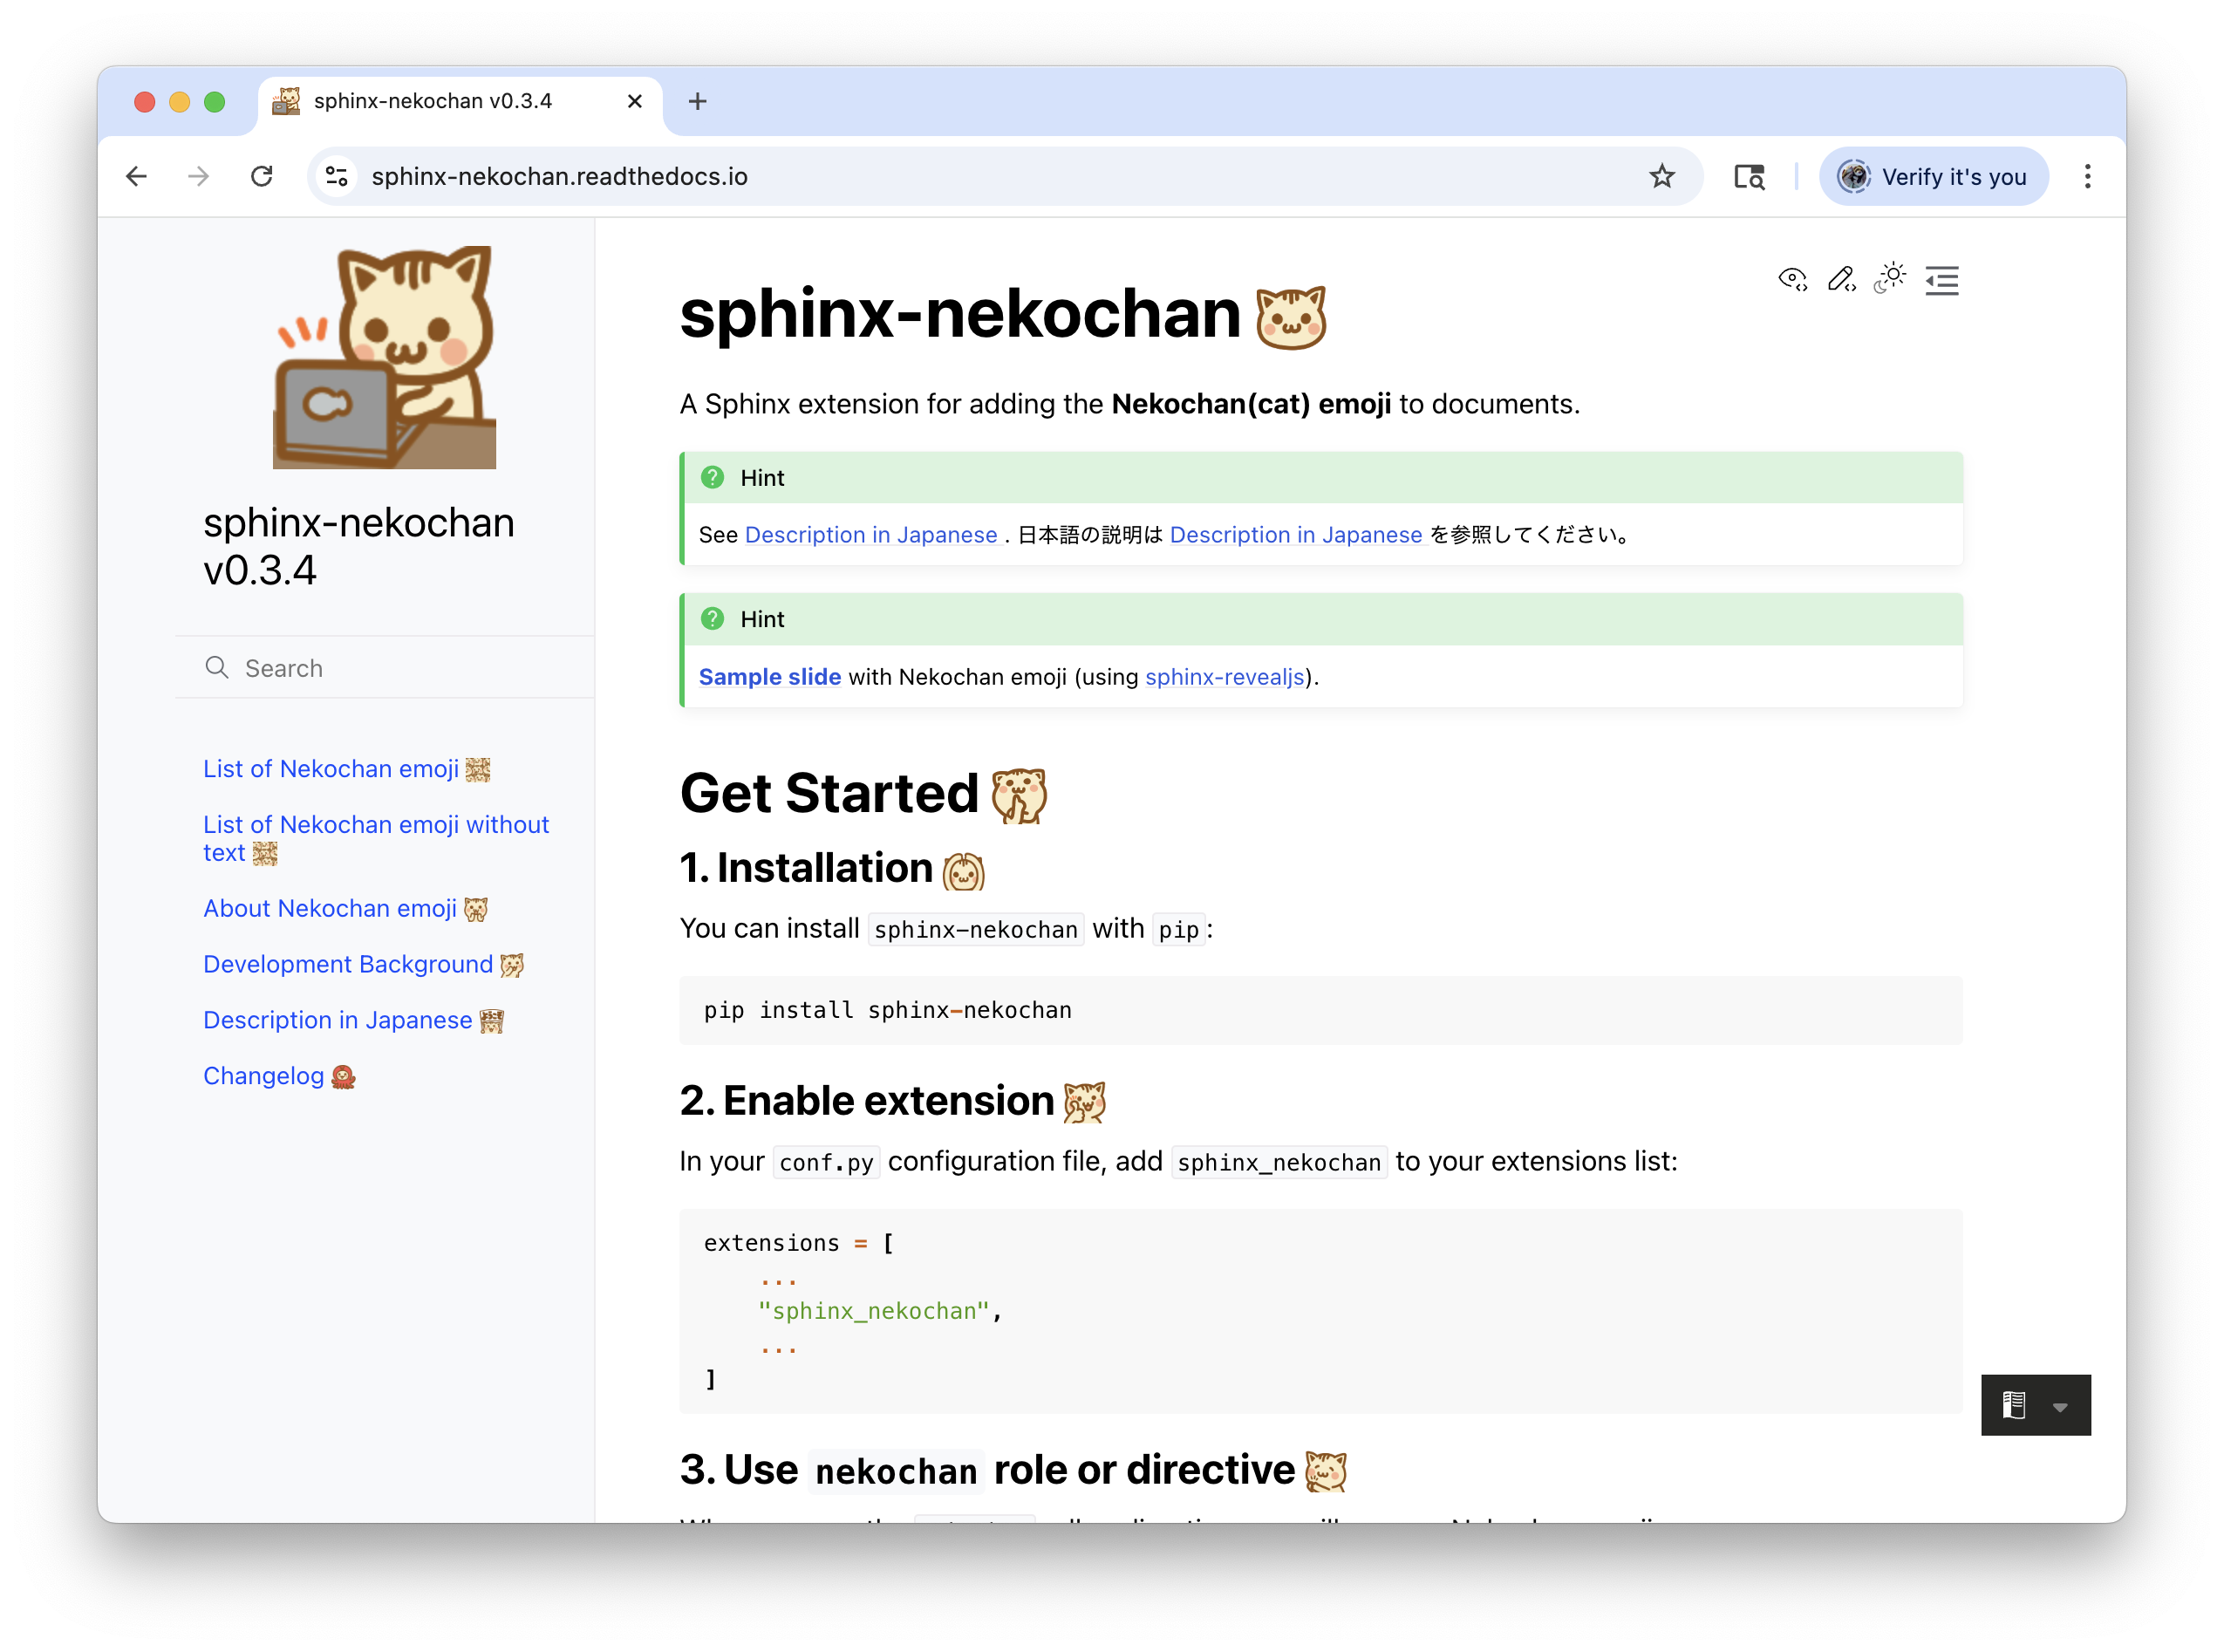Open site information icon in address bar
This screenshot has height=1652, width=2224.
pos(337,177)
